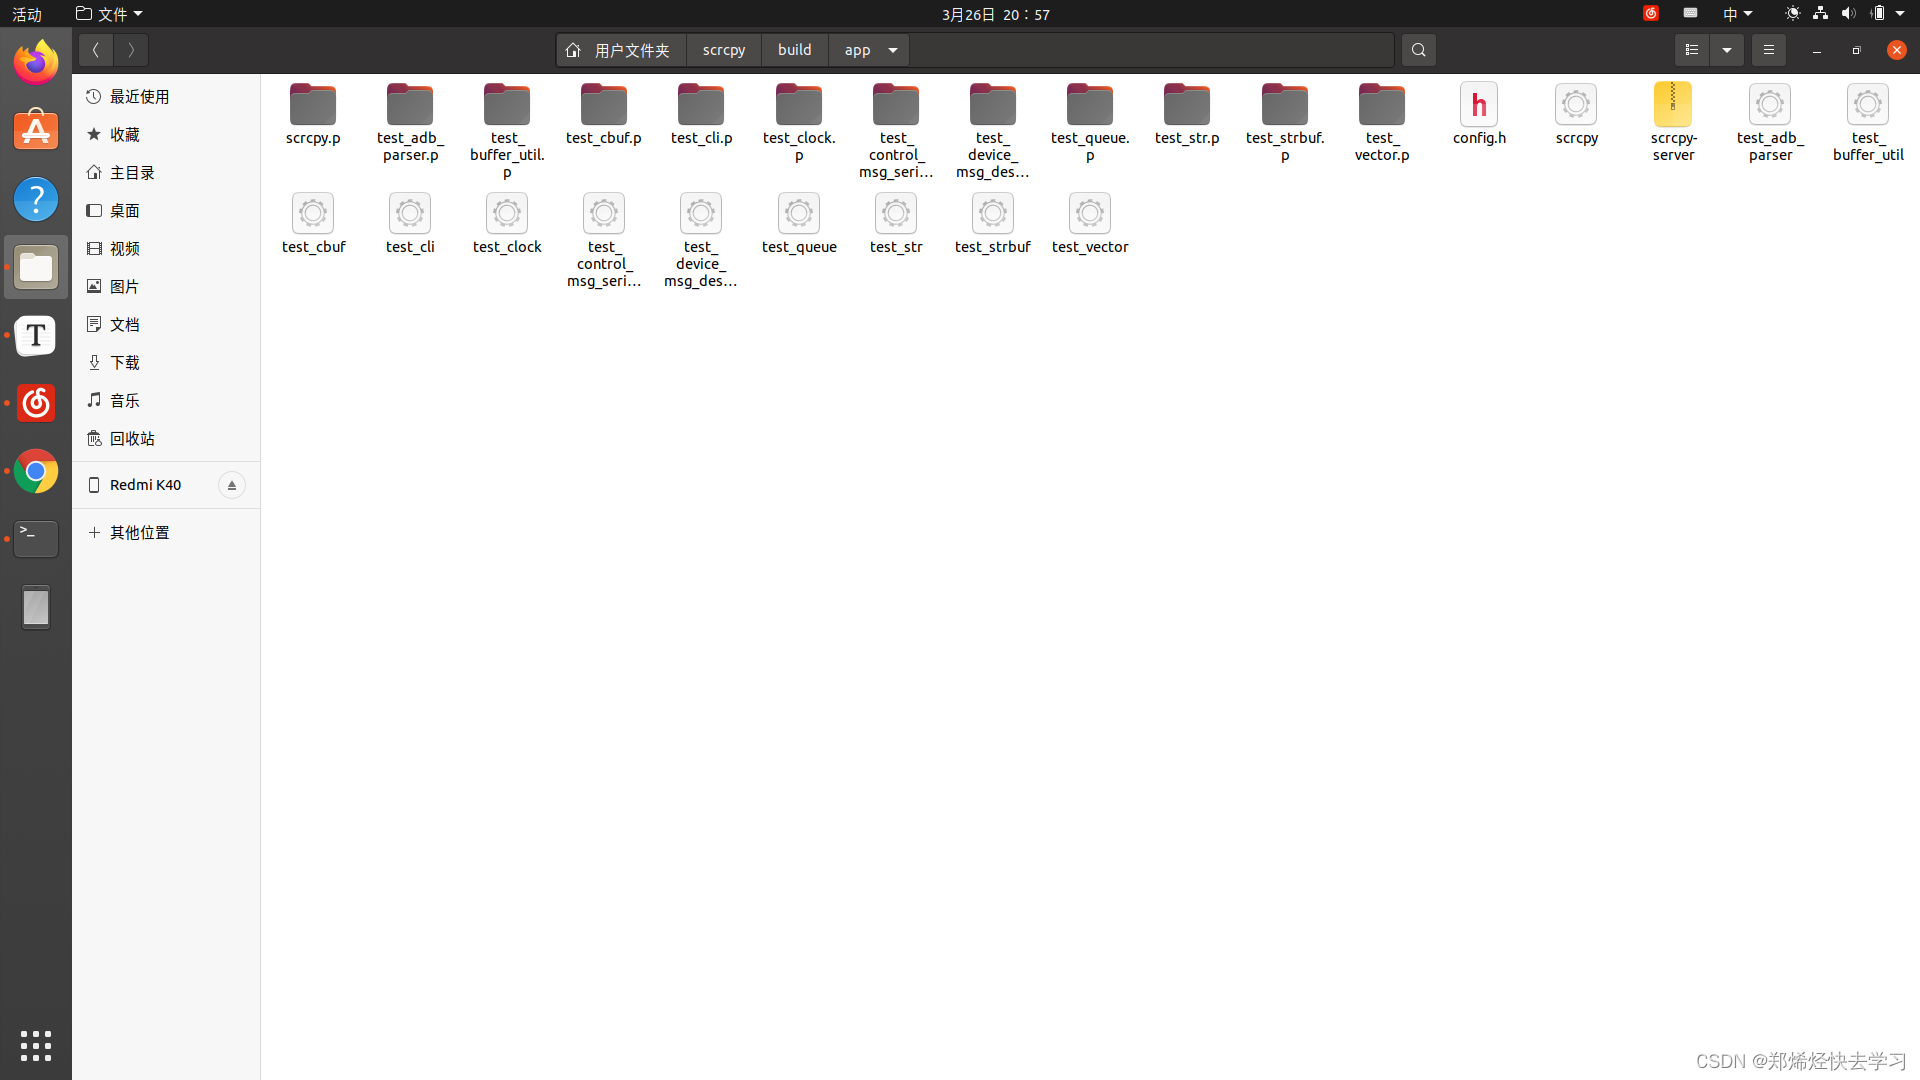The height and width of the screenshot is (1080, 1920).
Task: Click NetEase music tray icon
Action: click(1651, 14)
